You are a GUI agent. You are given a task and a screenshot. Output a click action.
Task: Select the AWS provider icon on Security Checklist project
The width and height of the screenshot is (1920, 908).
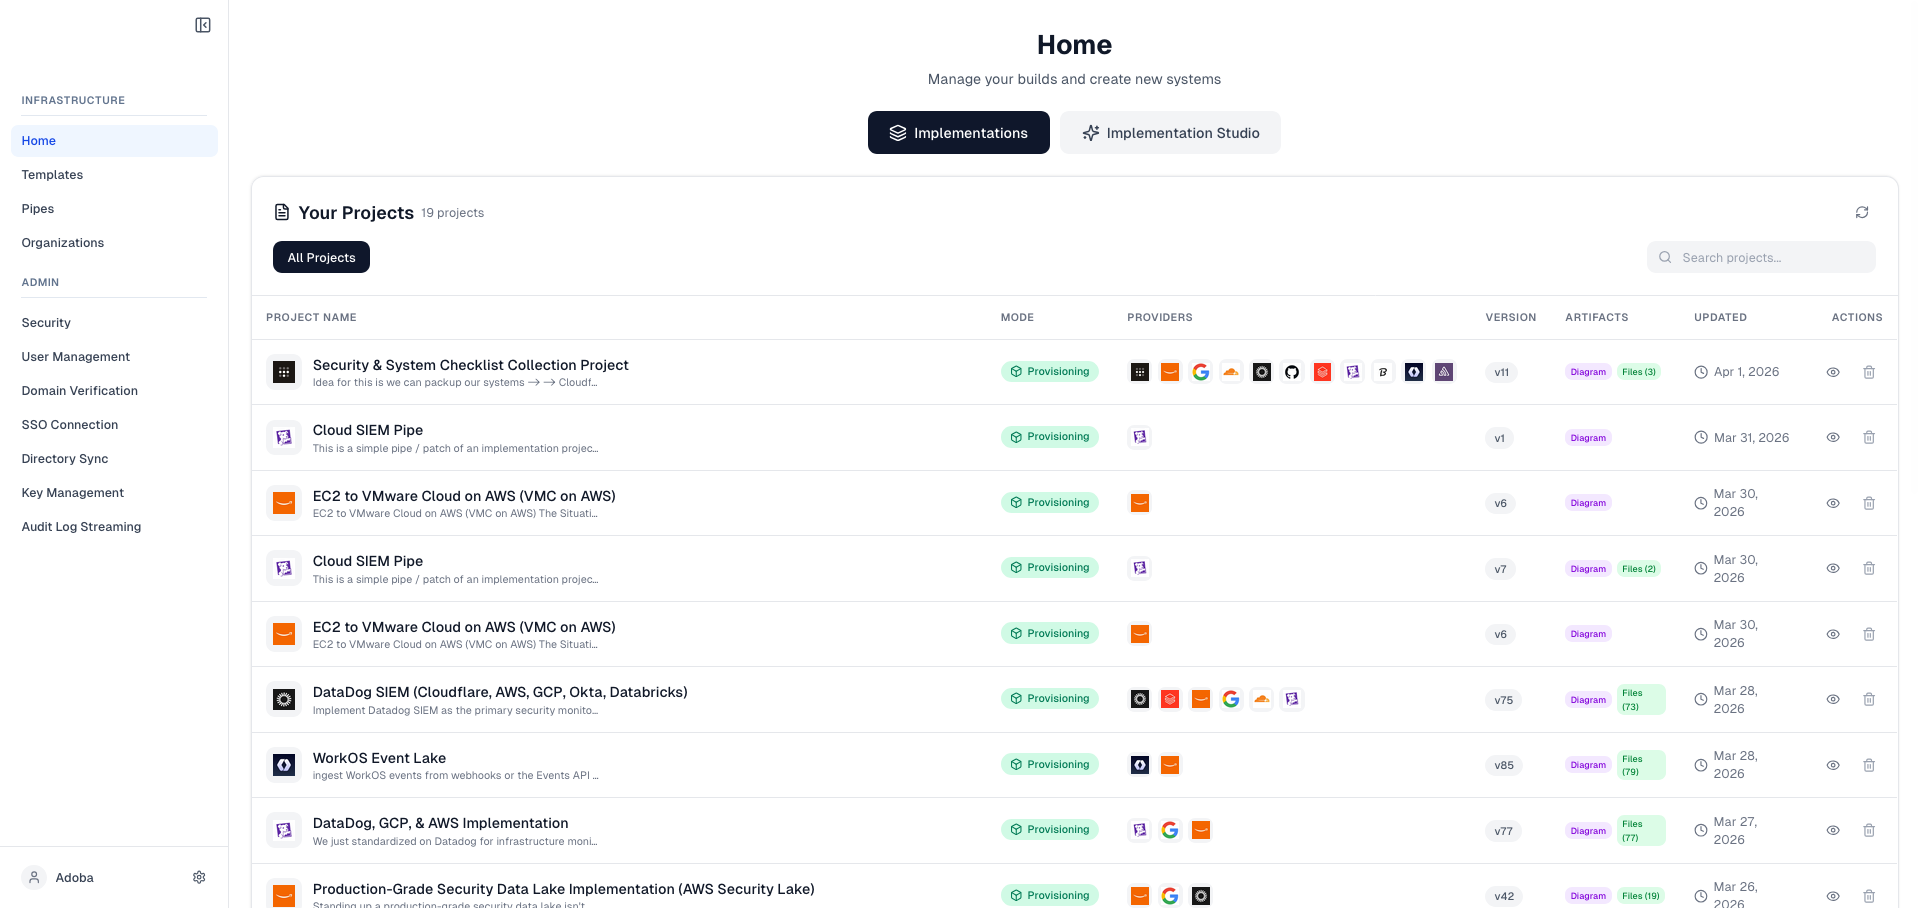[x=1170, y=371]
